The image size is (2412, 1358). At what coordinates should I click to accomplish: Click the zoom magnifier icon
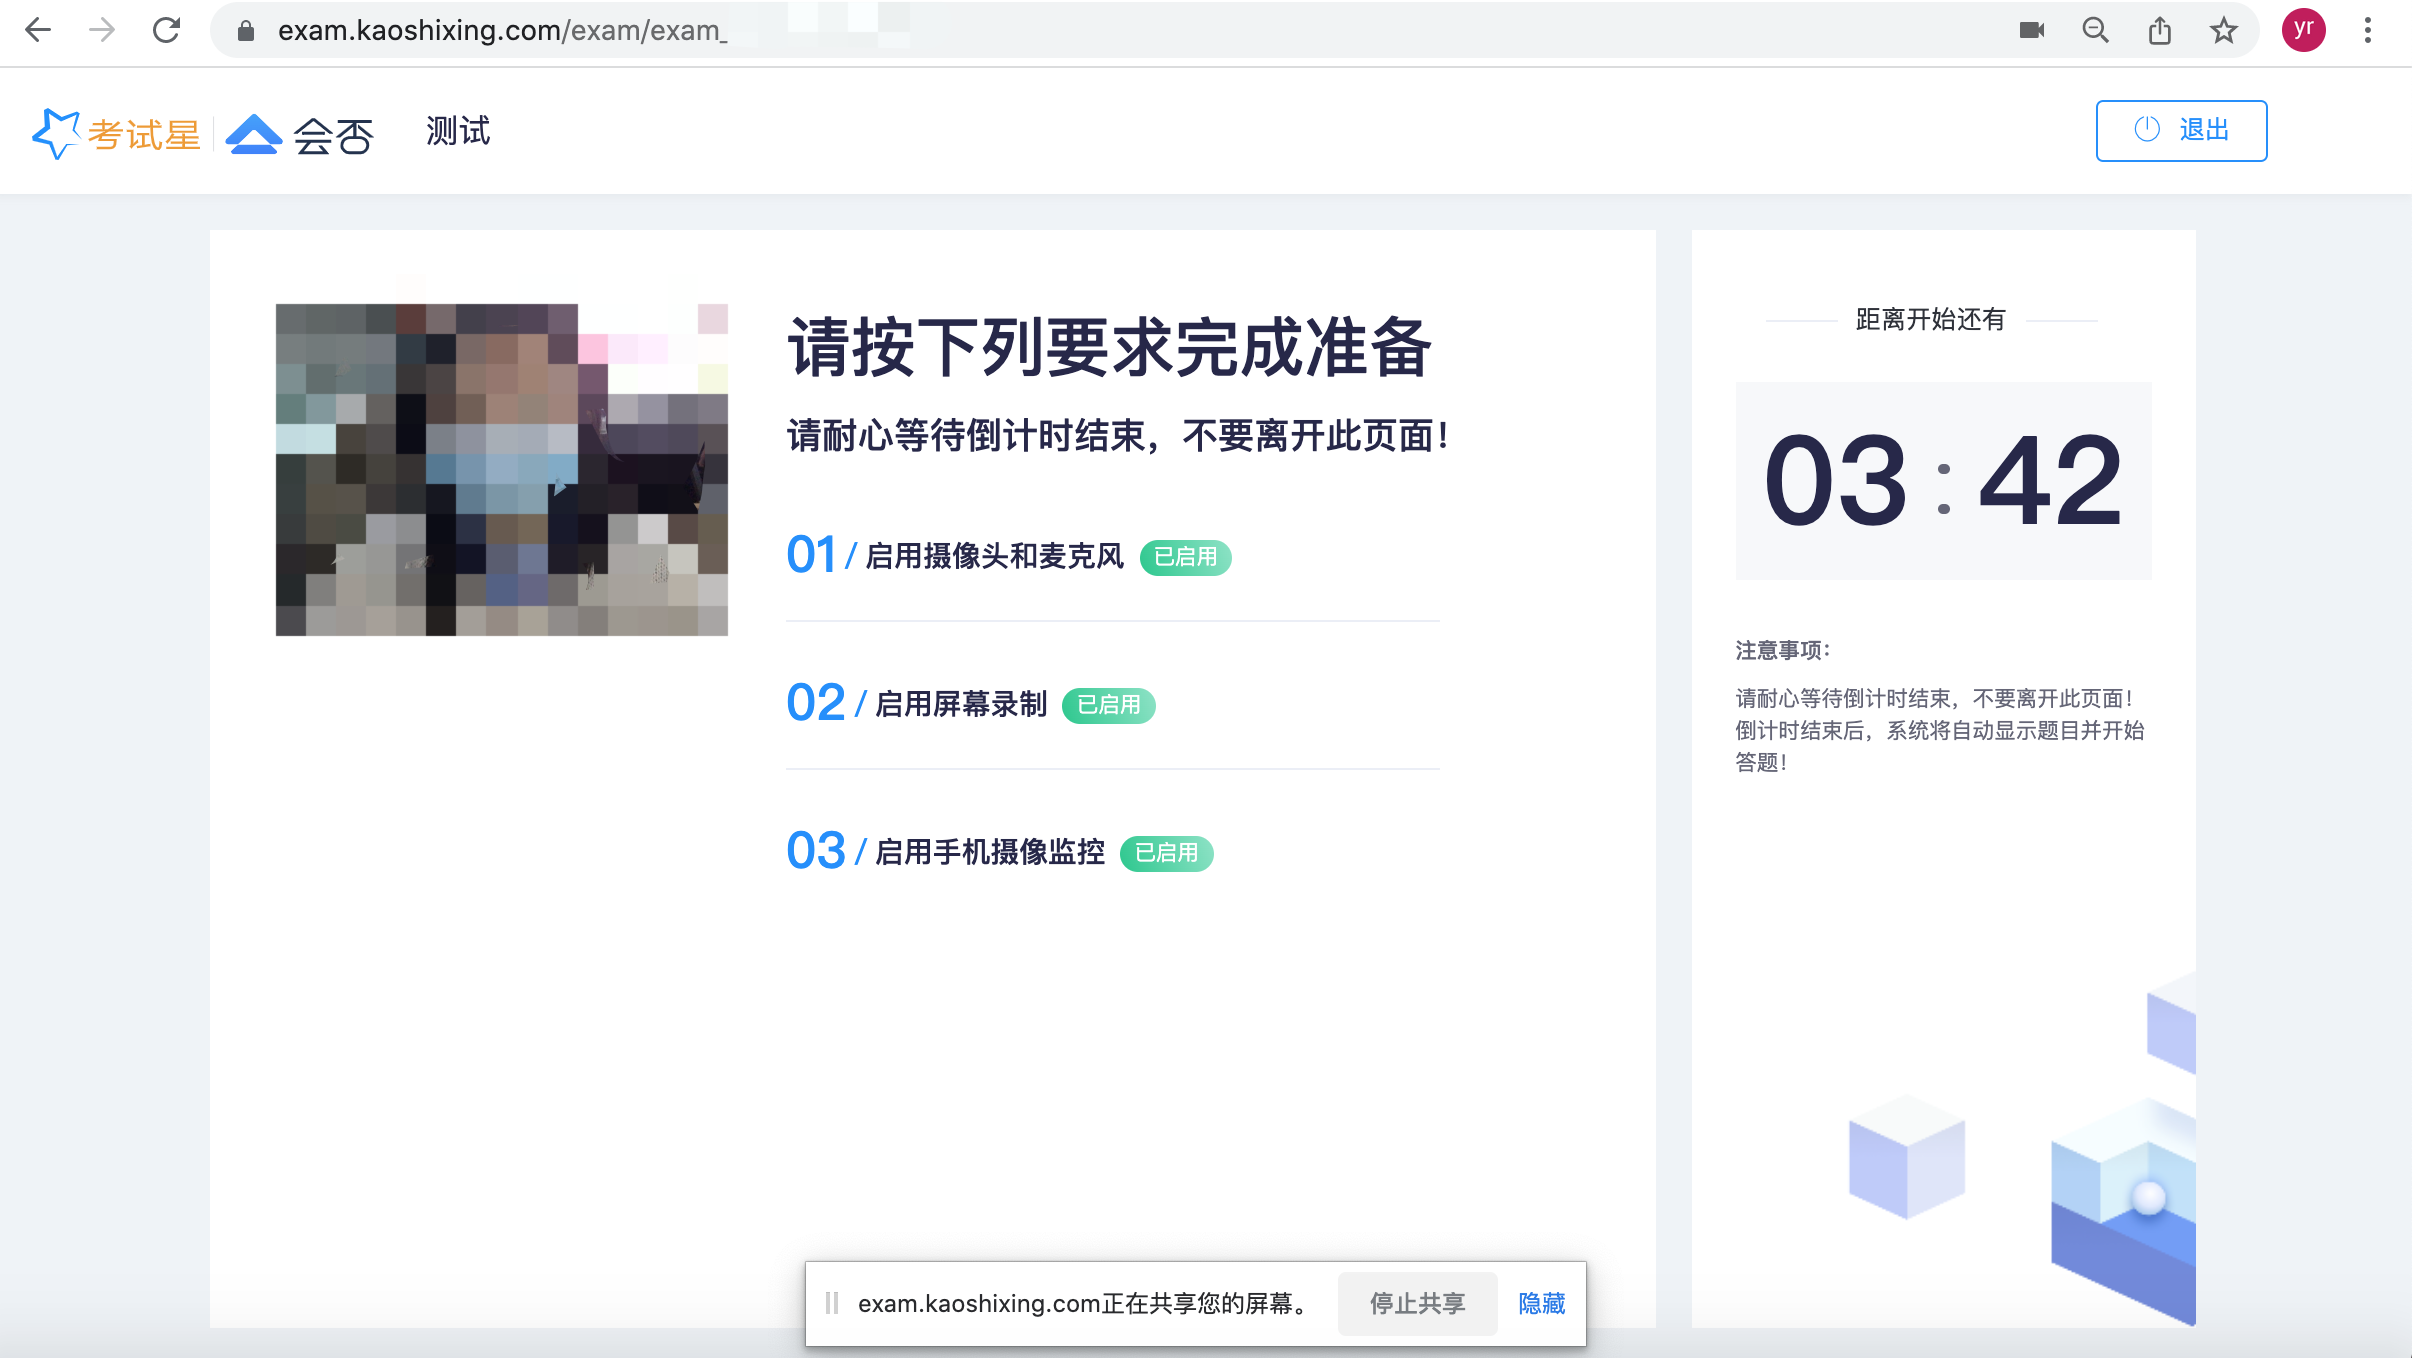(2095, 30)
